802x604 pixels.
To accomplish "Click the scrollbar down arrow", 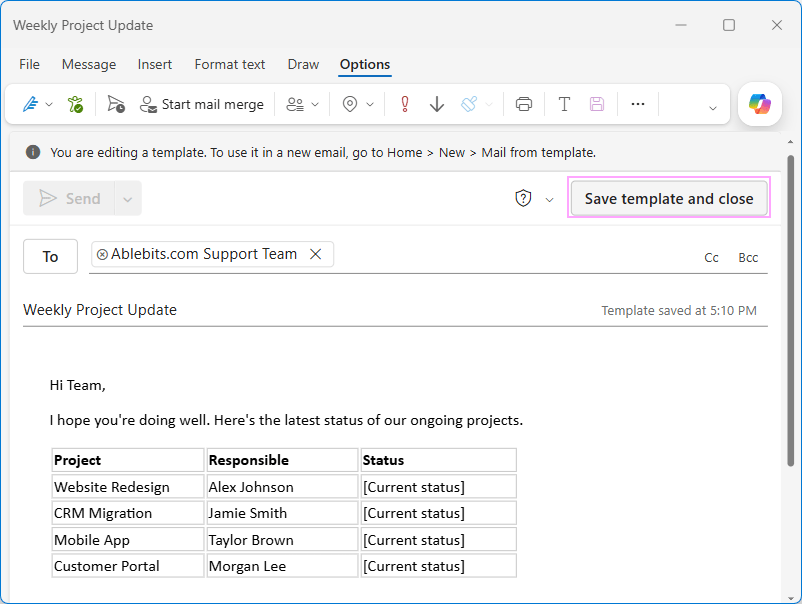I will pos(791,597).
